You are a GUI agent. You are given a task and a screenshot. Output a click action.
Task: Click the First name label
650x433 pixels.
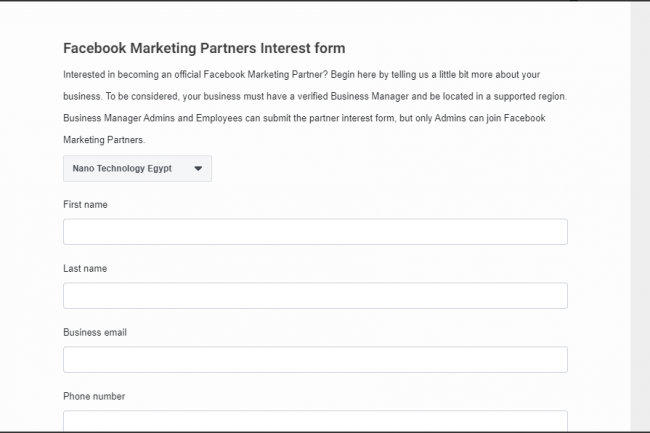(85, 205)
